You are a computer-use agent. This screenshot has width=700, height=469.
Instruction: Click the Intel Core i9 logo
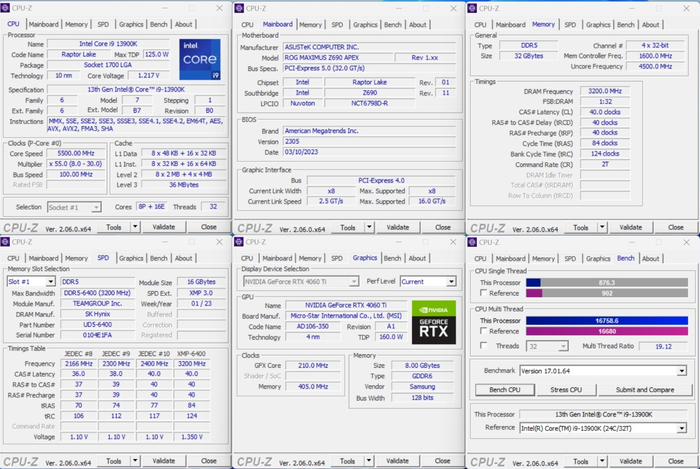tap(201, 58)
